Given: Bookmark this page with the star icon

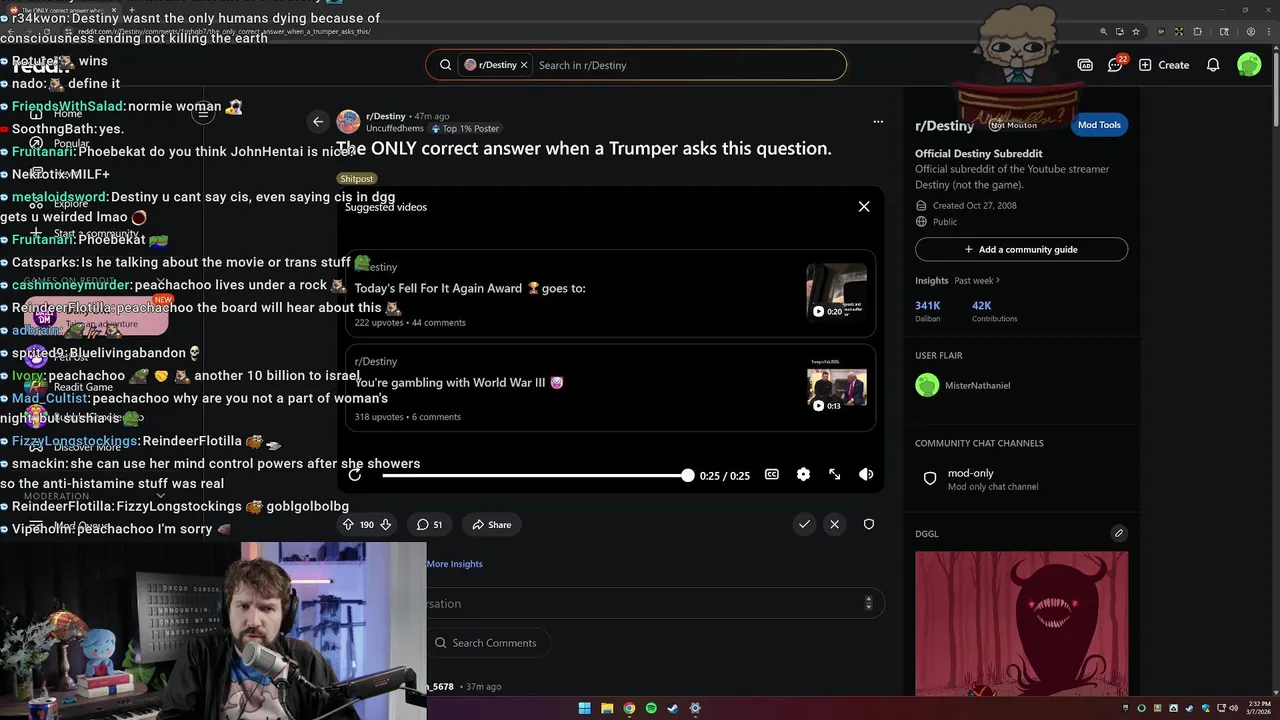Looking at the screenshot, I should tap(1135, 32).
